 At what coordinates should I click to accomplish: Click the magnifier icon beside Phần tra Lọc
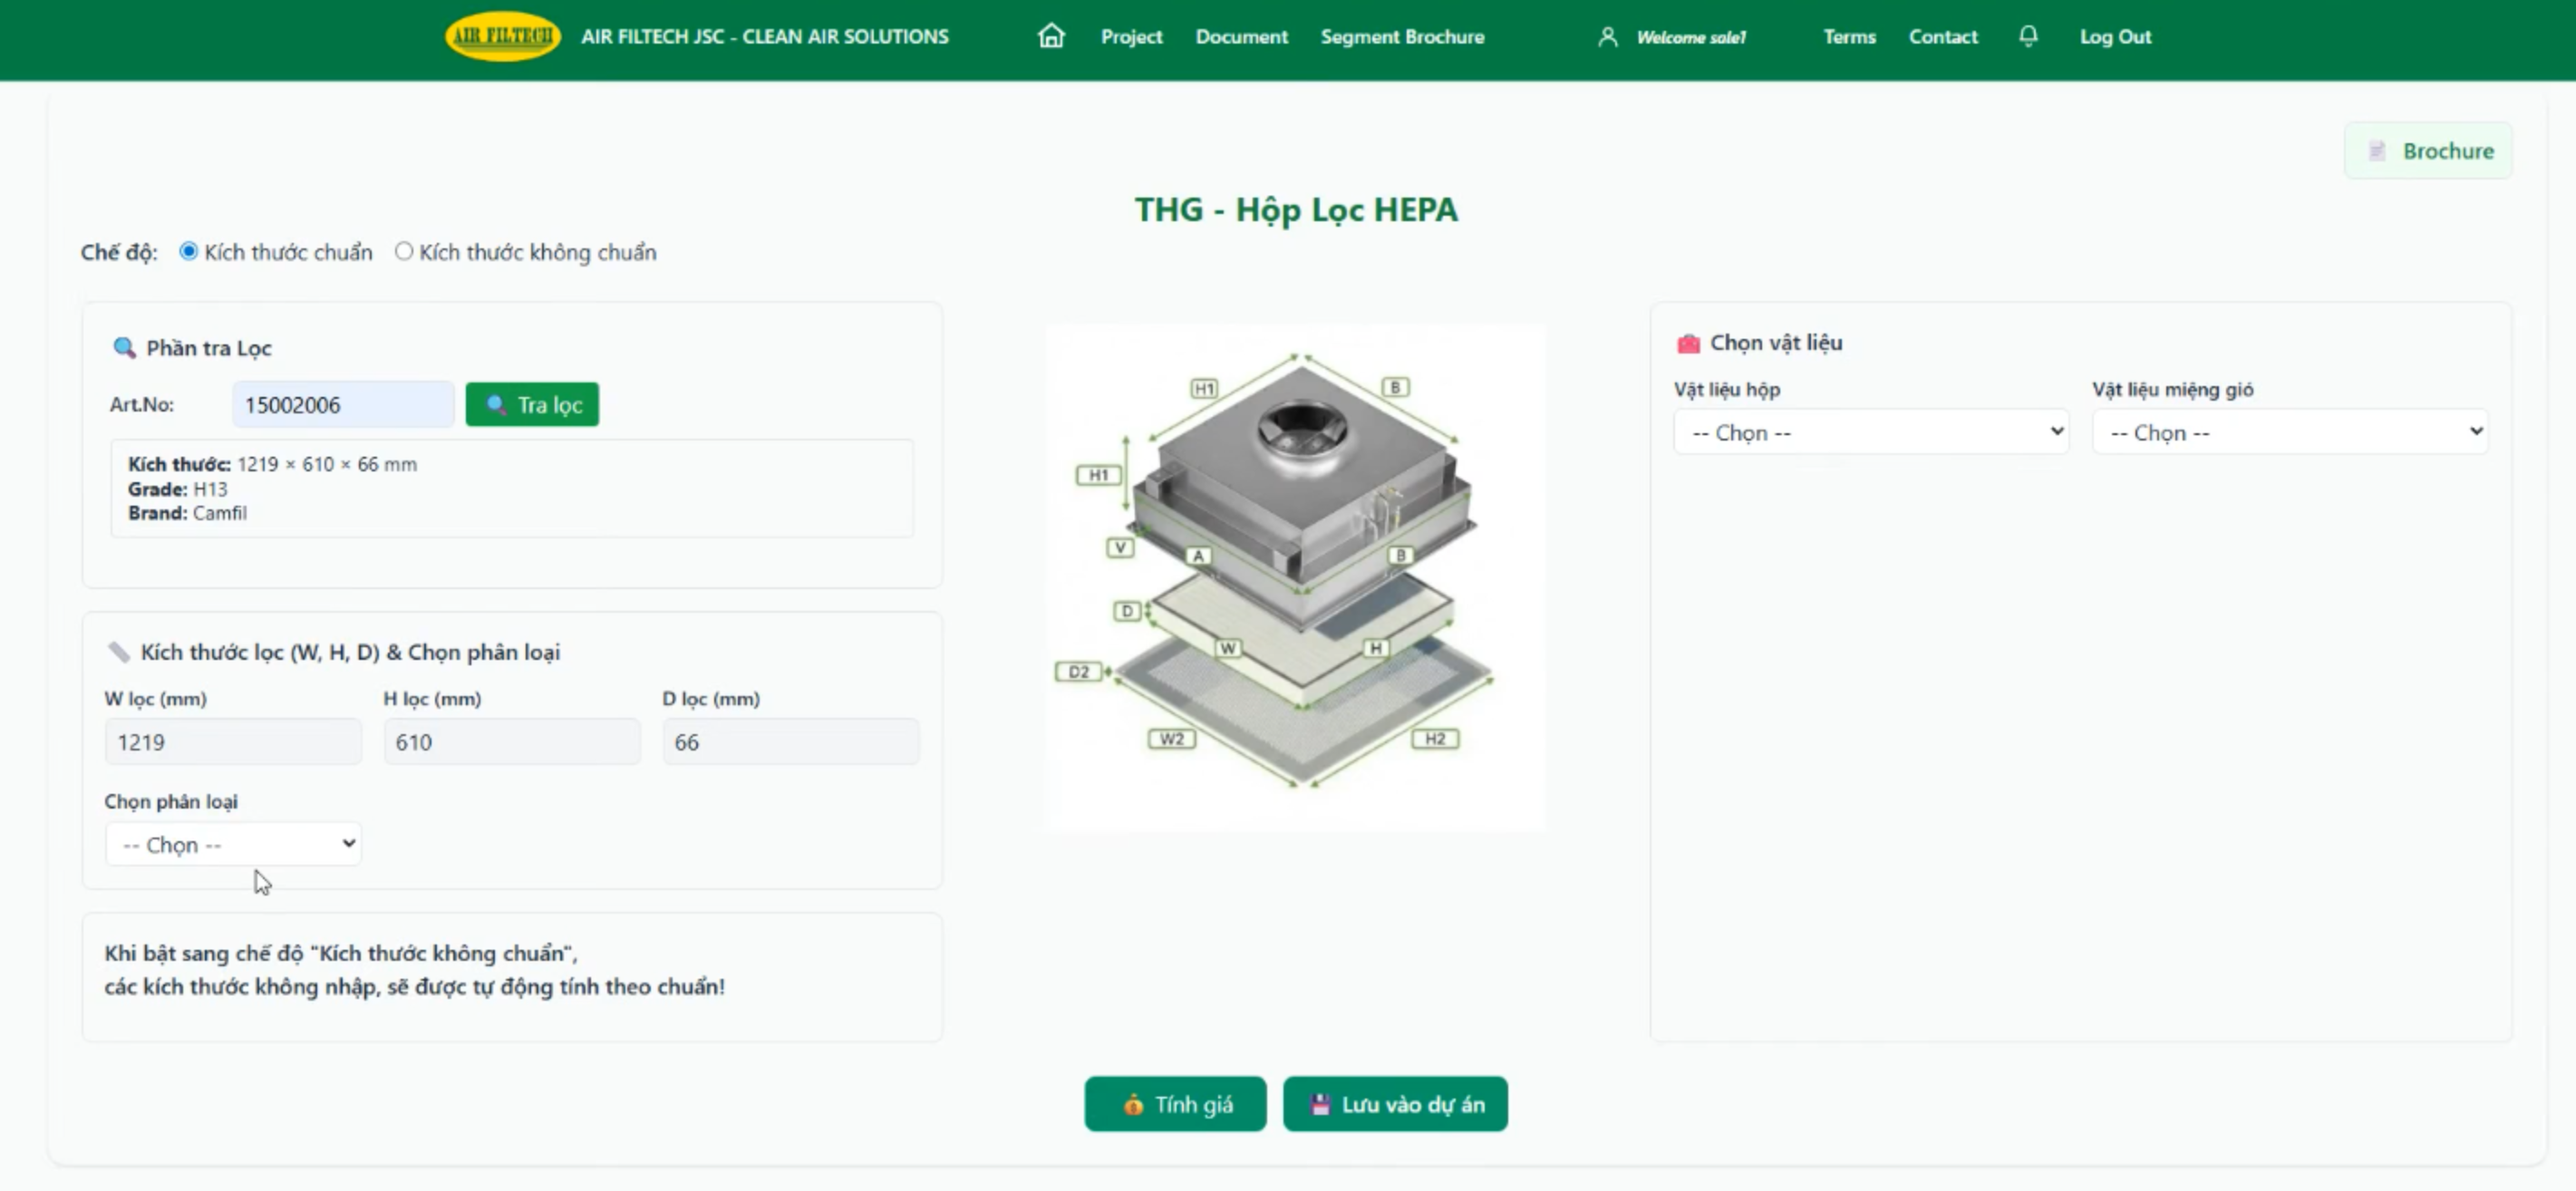(124, 348)
